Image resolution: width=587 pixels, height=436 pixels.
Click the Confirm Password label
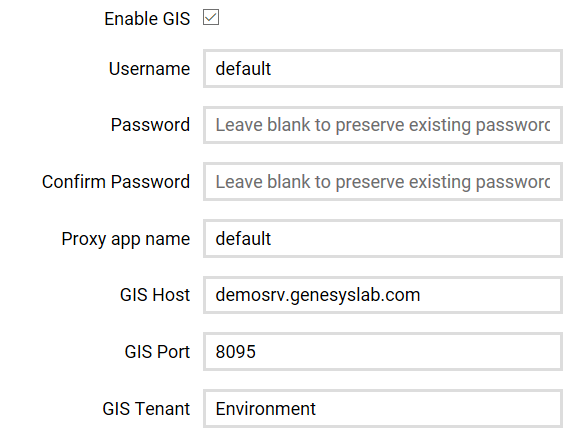[x=116, y=182]
